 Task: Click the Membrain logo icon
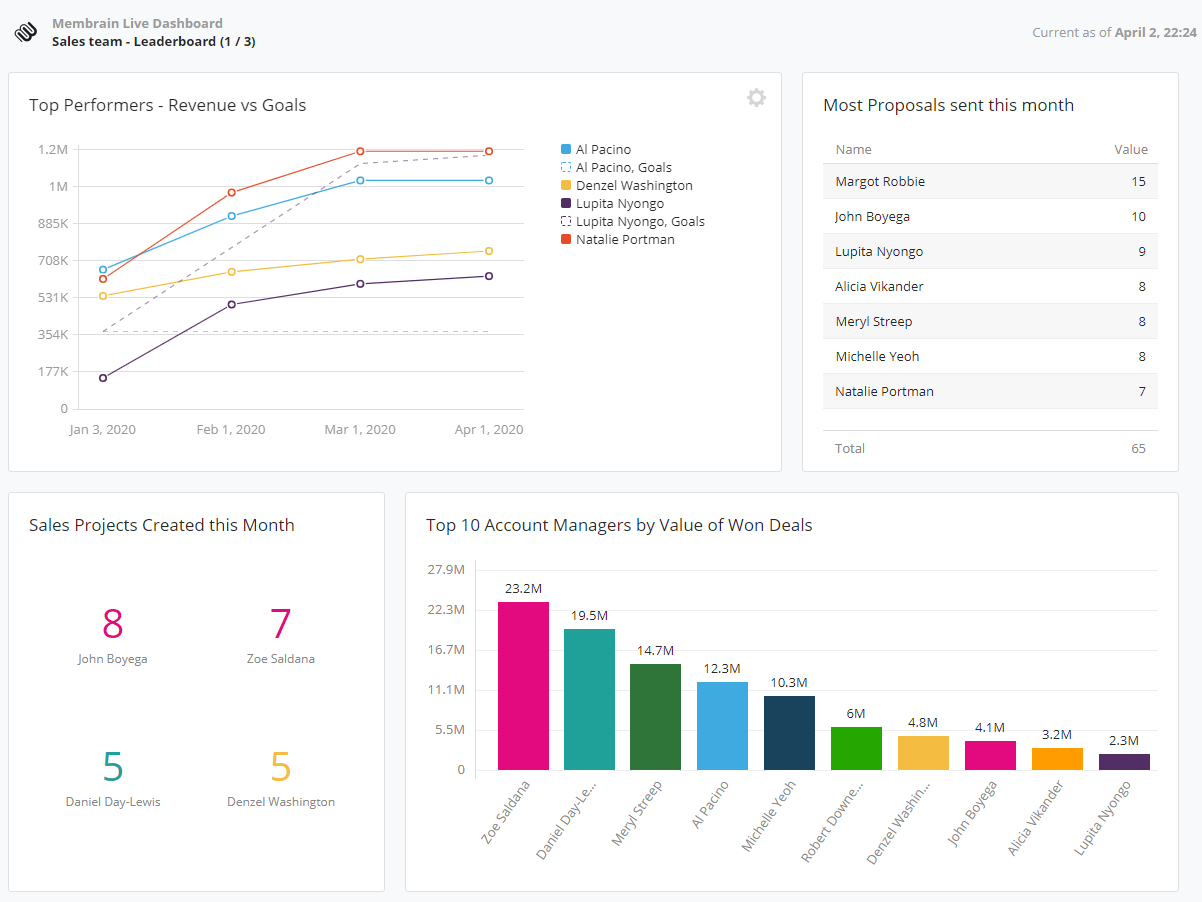tap(24, 31)
